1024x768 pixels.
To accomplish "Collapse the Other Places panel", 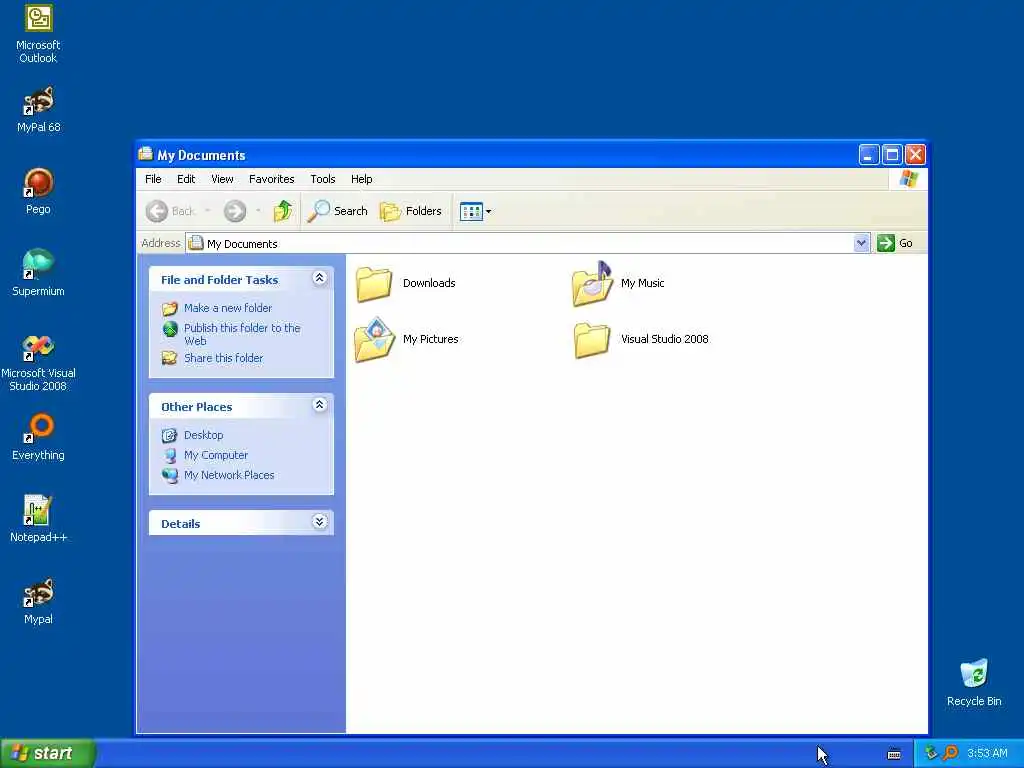I will click(x=319, y=406).
